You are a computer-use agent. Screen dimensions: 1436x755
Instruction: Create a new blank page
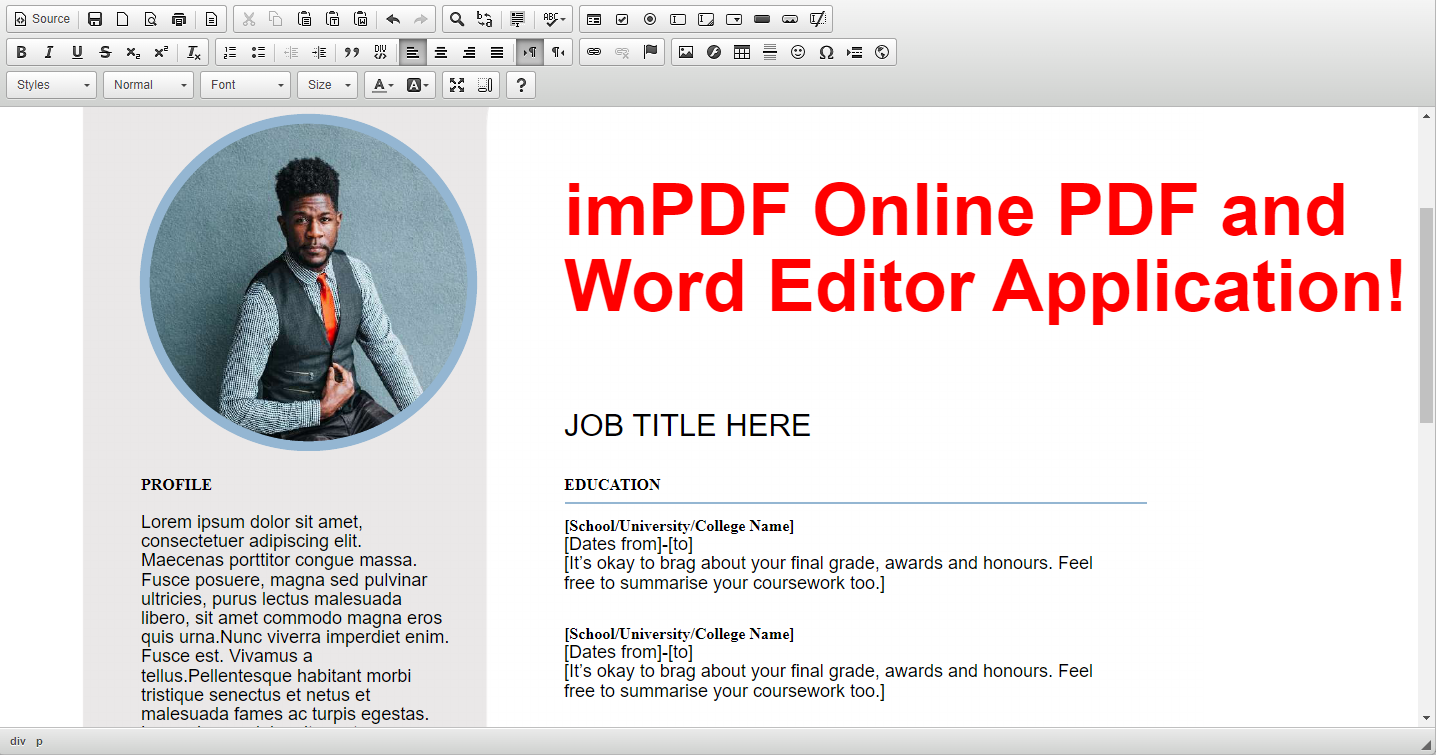pyautogui.click(x=123, y=19)
